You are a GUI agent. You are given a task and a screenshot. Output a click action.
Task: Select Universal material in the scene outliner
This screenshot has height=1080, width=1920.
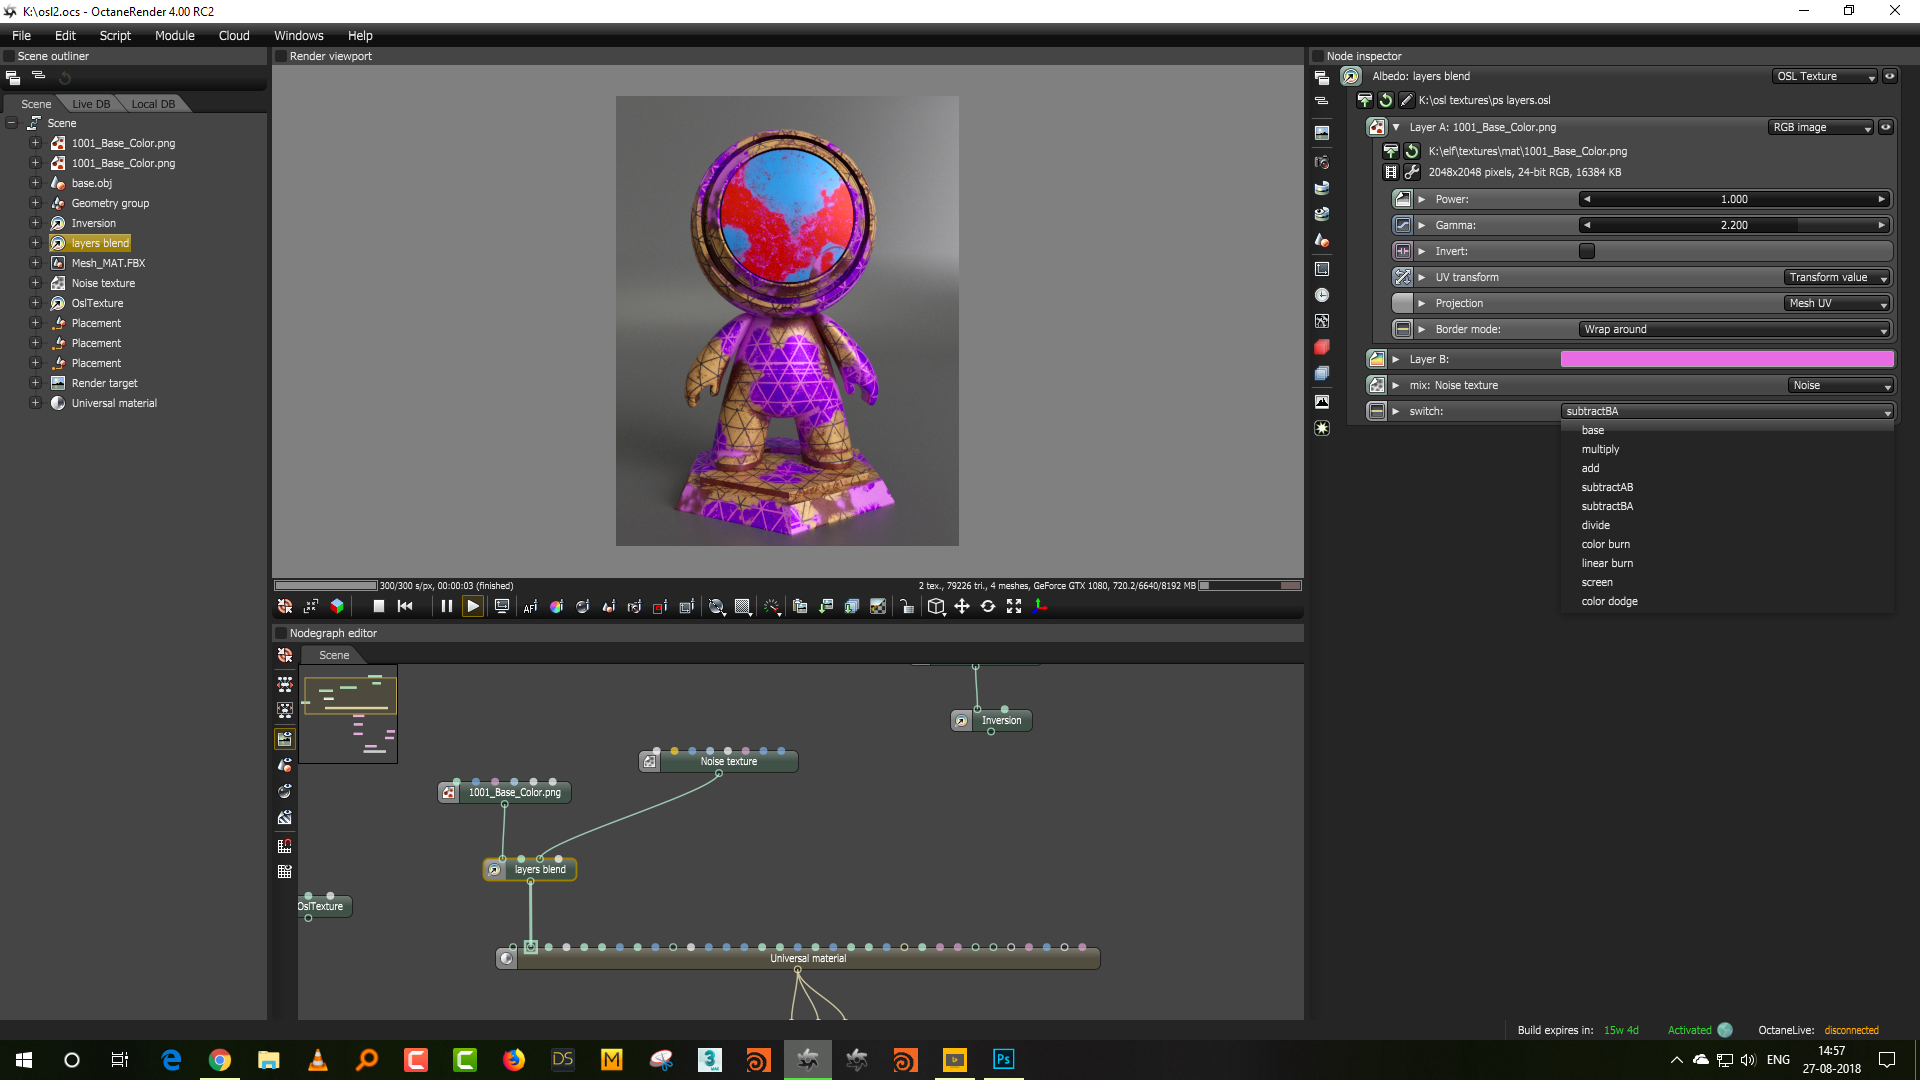tap(114, 403)
